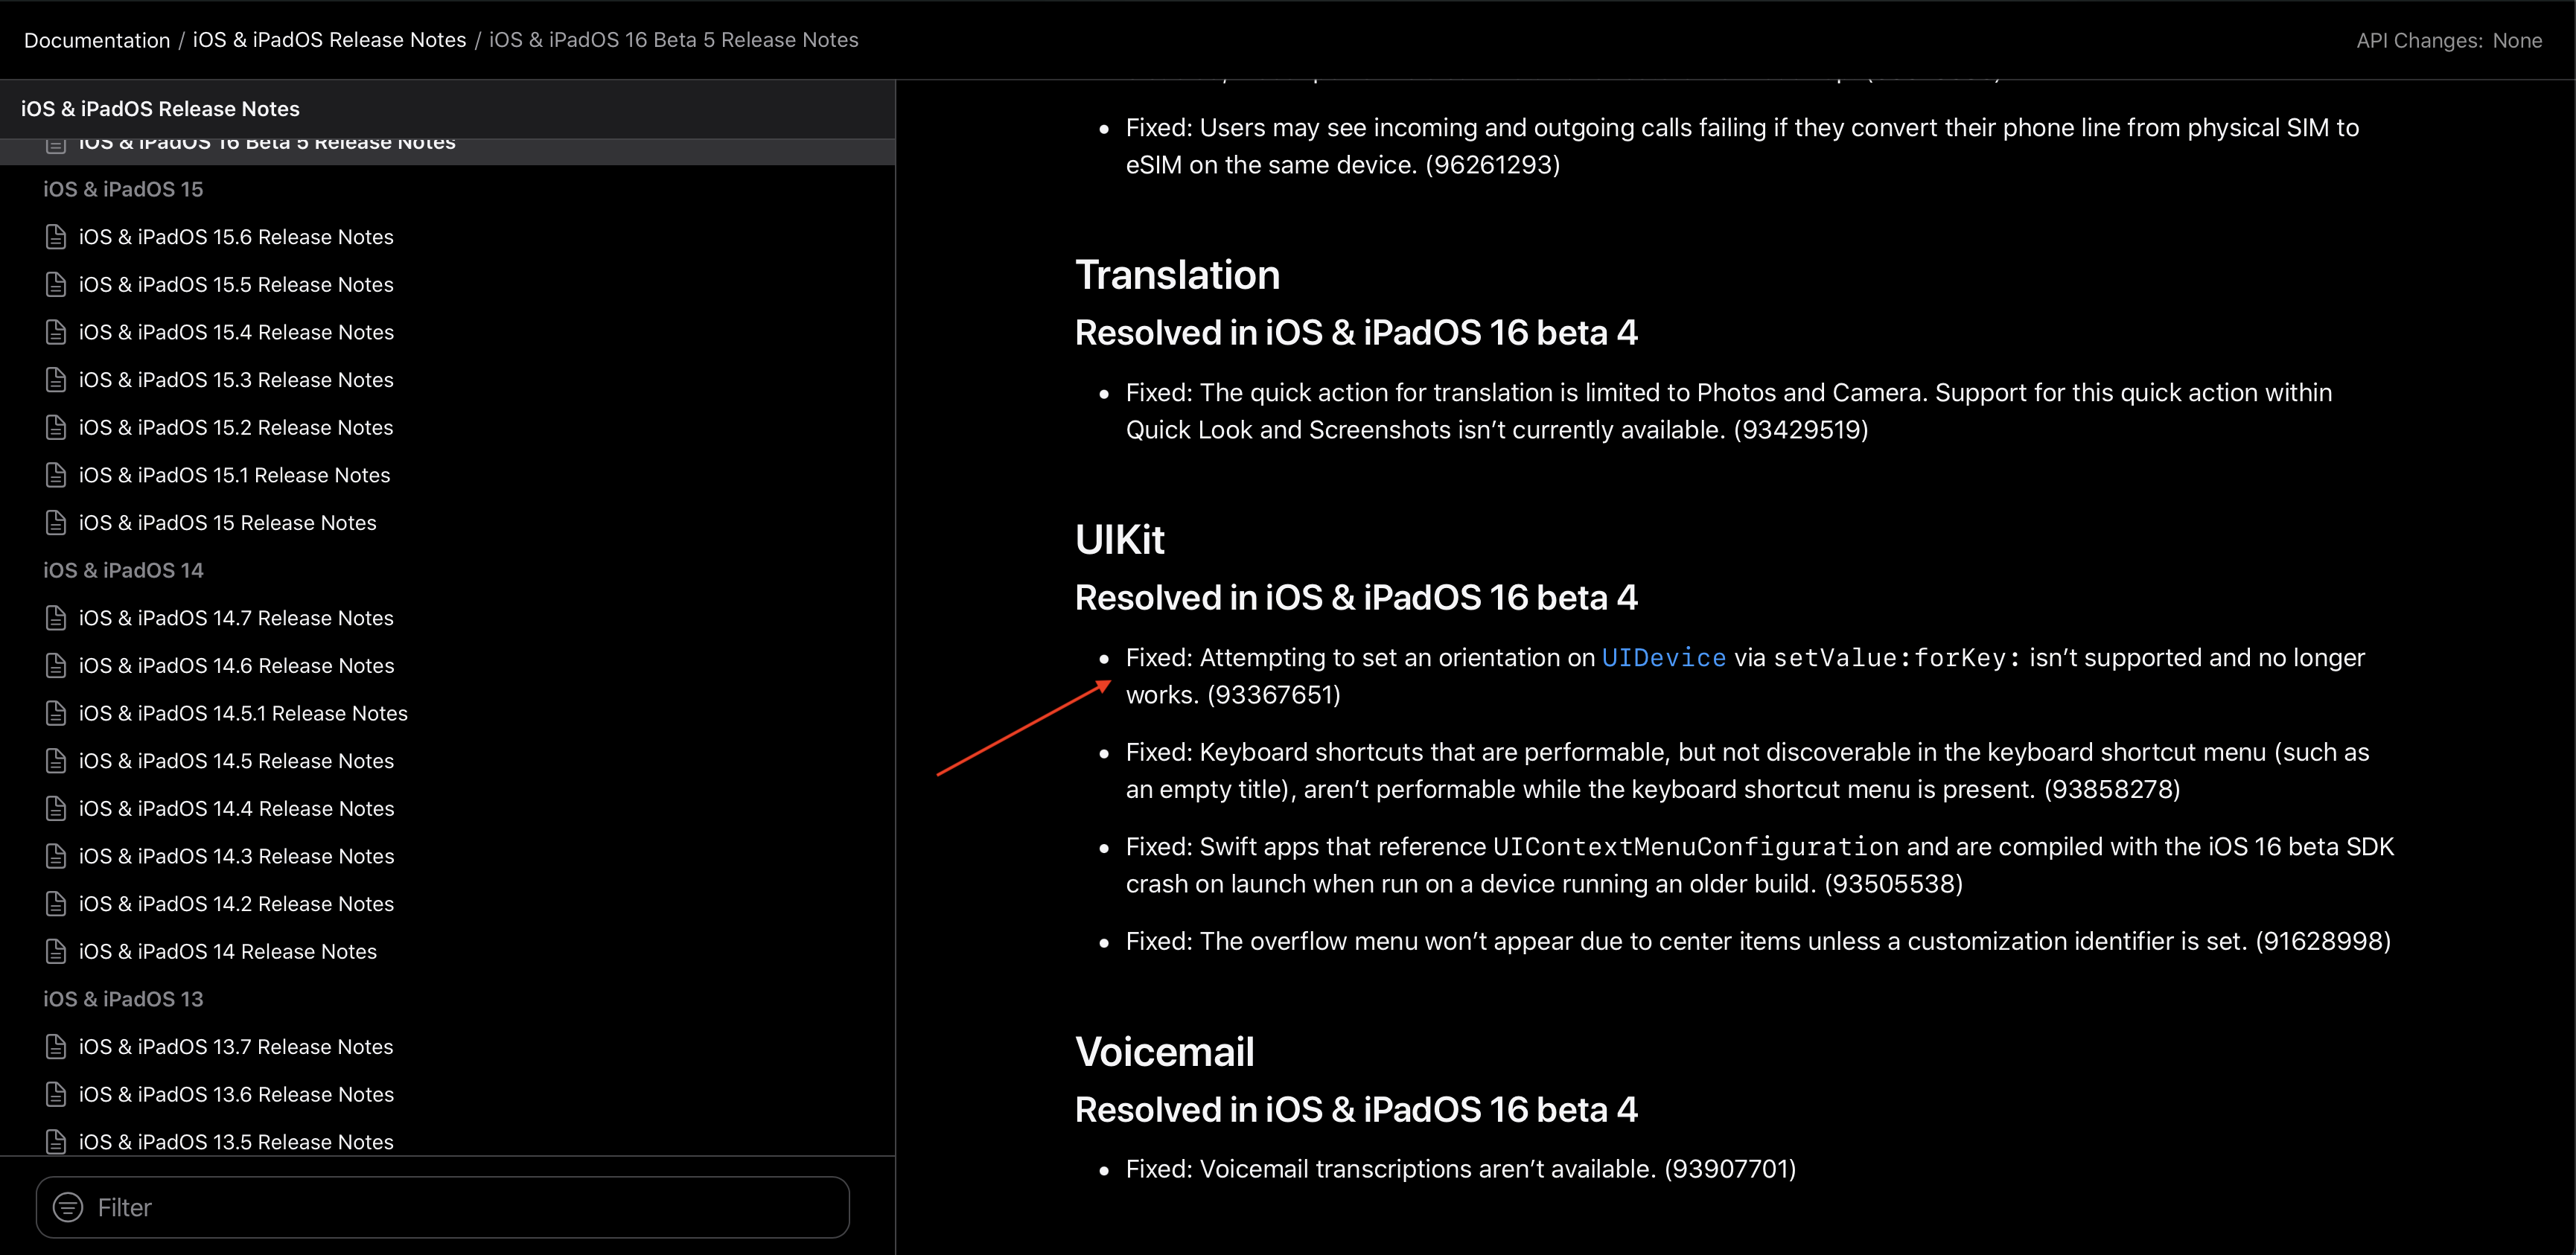Select iOS & iPadOS 13.6 Release Notes
The height and width of the screenshot is (1255, 2576).
[x=236, y=1094]
